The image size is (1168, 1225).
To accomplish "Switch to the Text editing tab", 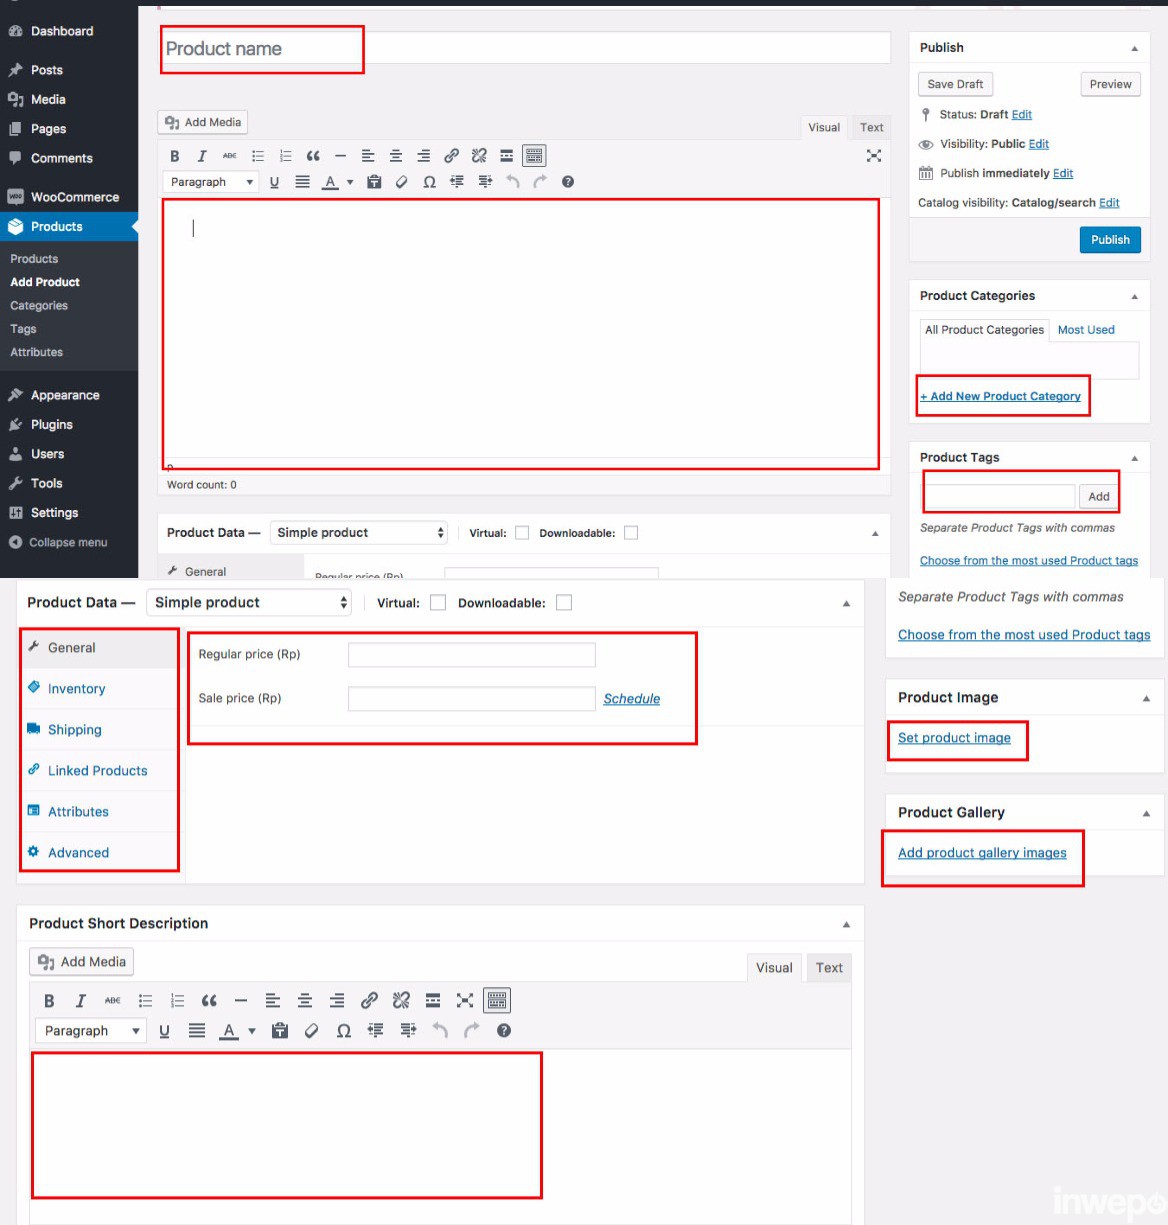I will tap(870, 127).
